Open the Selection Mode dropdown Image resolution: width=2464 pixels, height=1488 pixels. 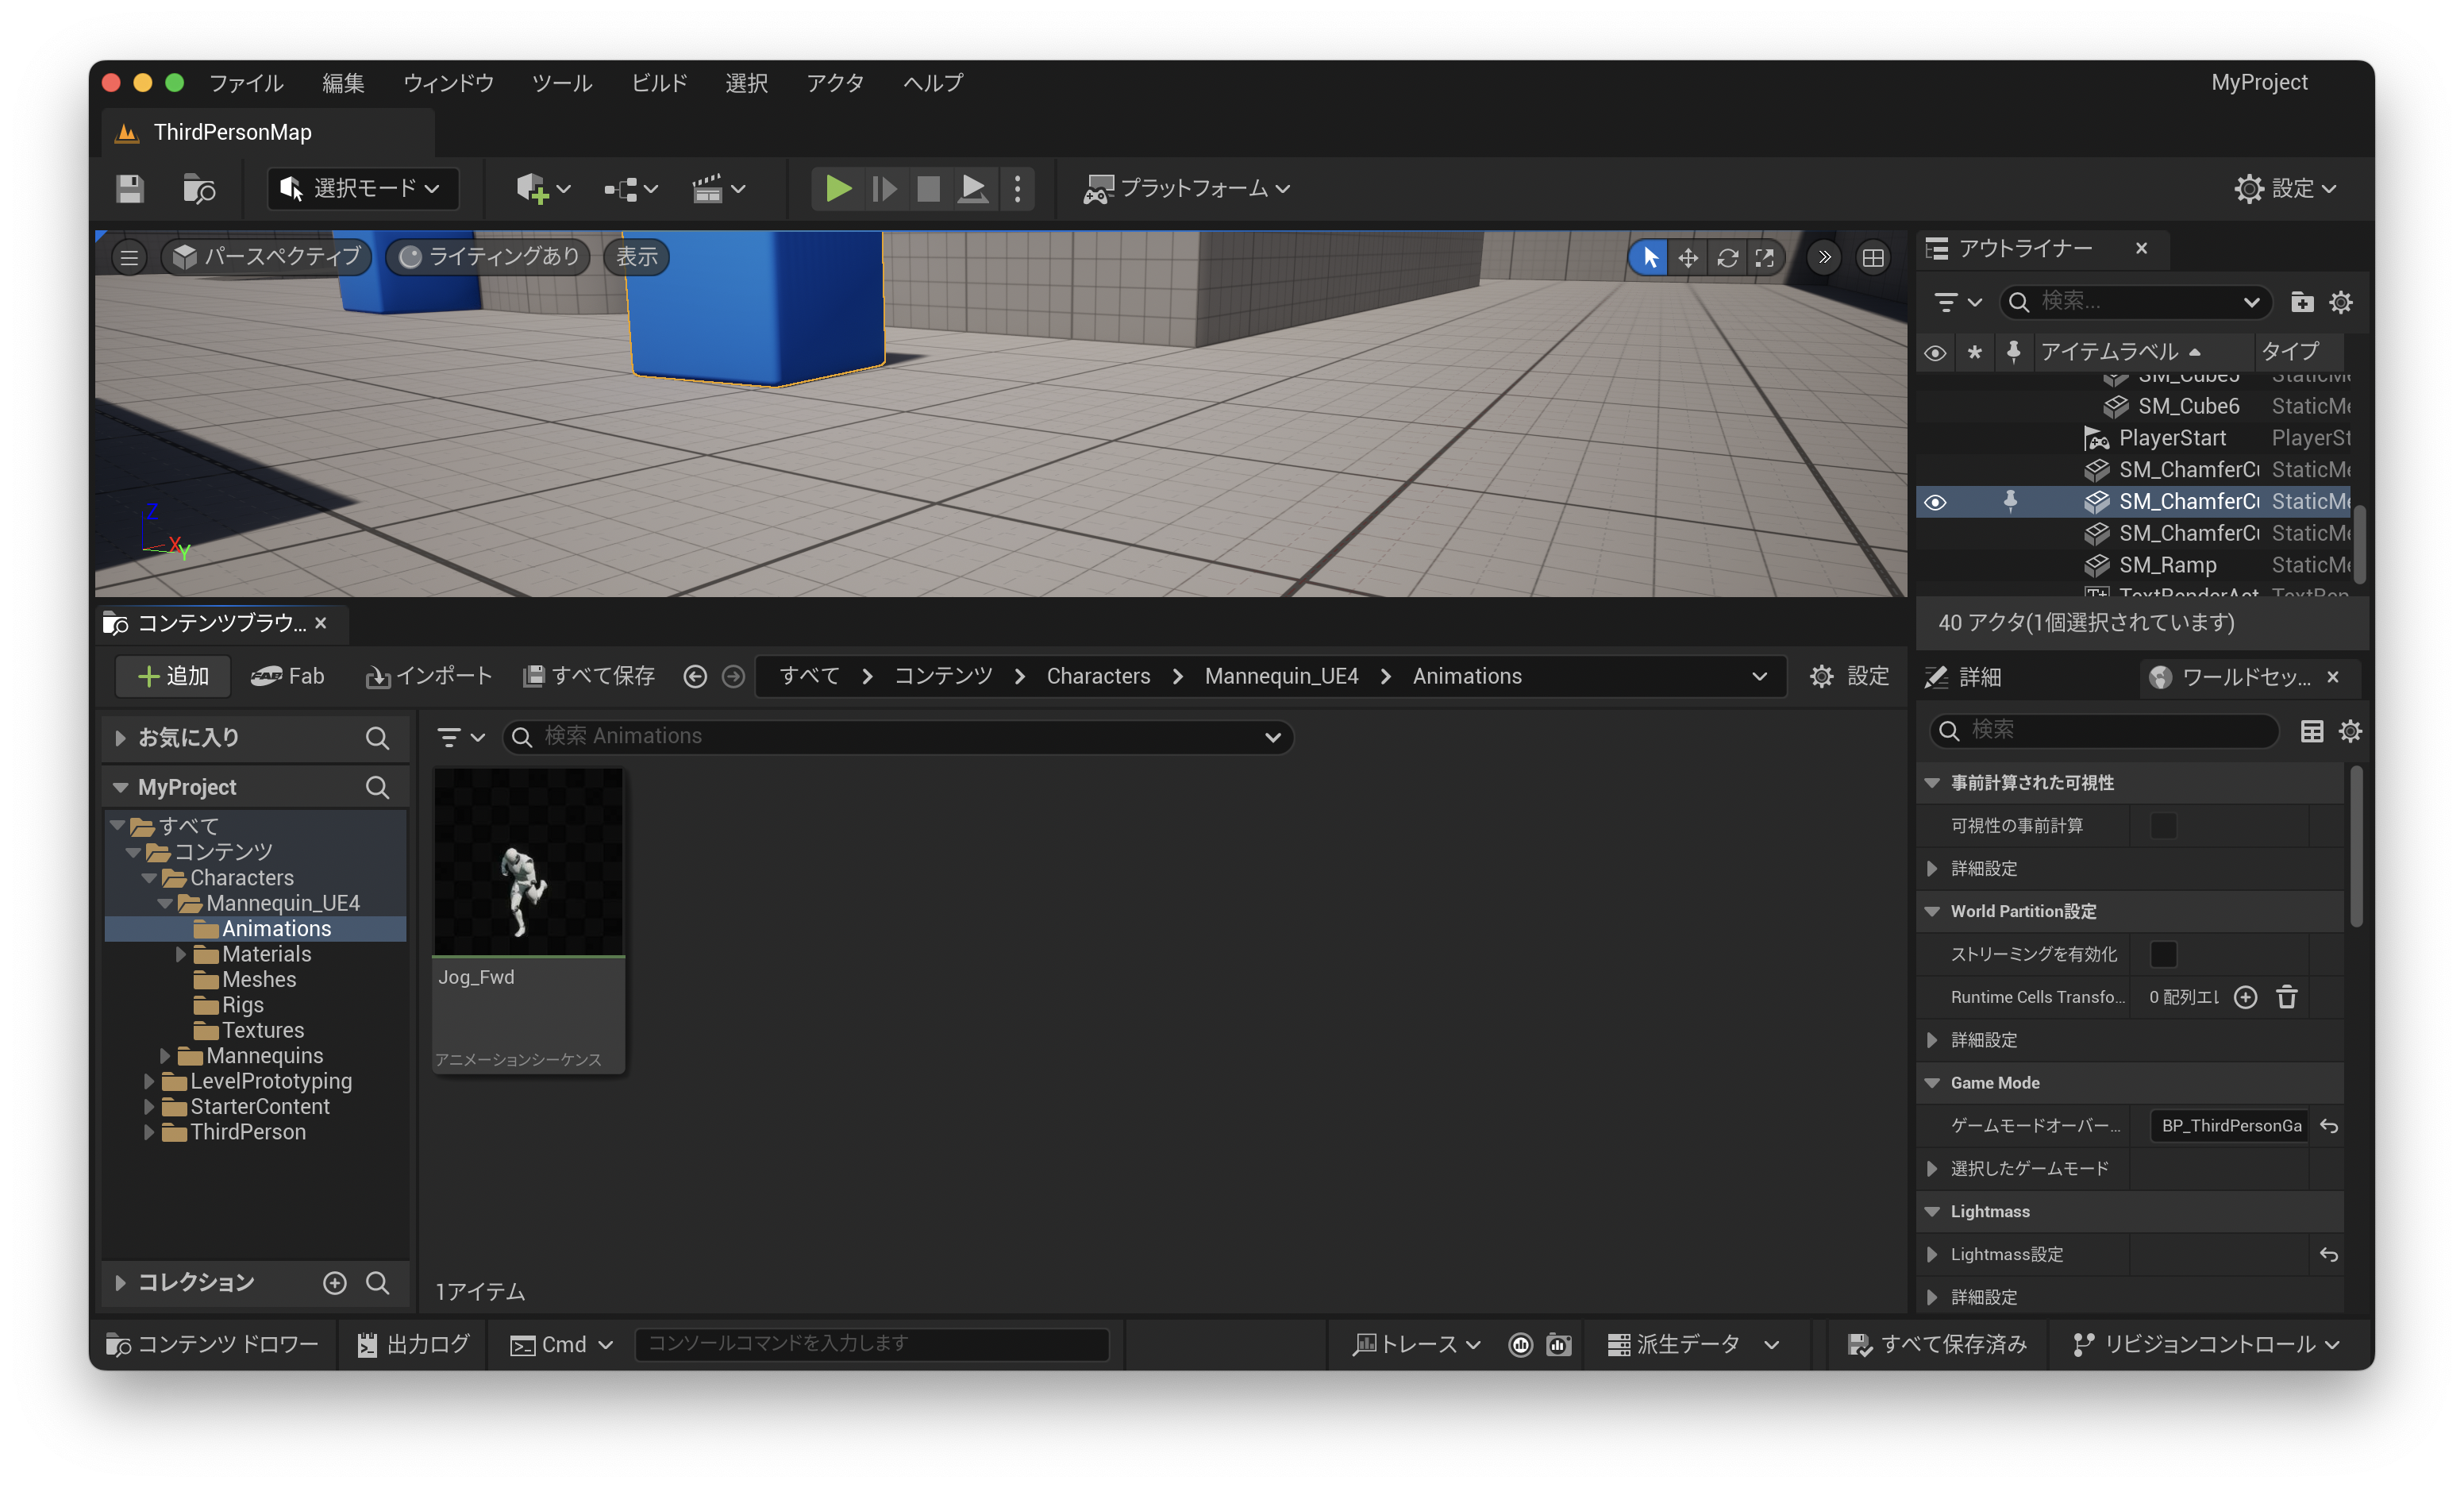pyautogui.click(x=363, y=188)
